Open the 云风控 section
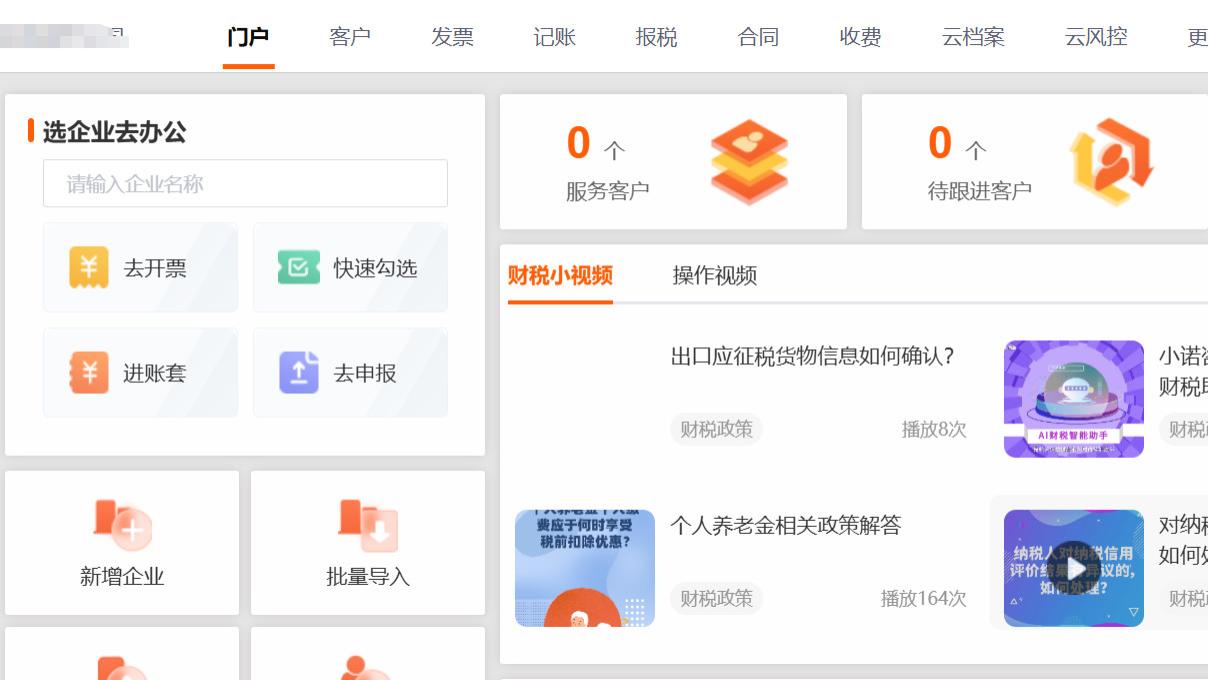 [x=1096, y=37]
